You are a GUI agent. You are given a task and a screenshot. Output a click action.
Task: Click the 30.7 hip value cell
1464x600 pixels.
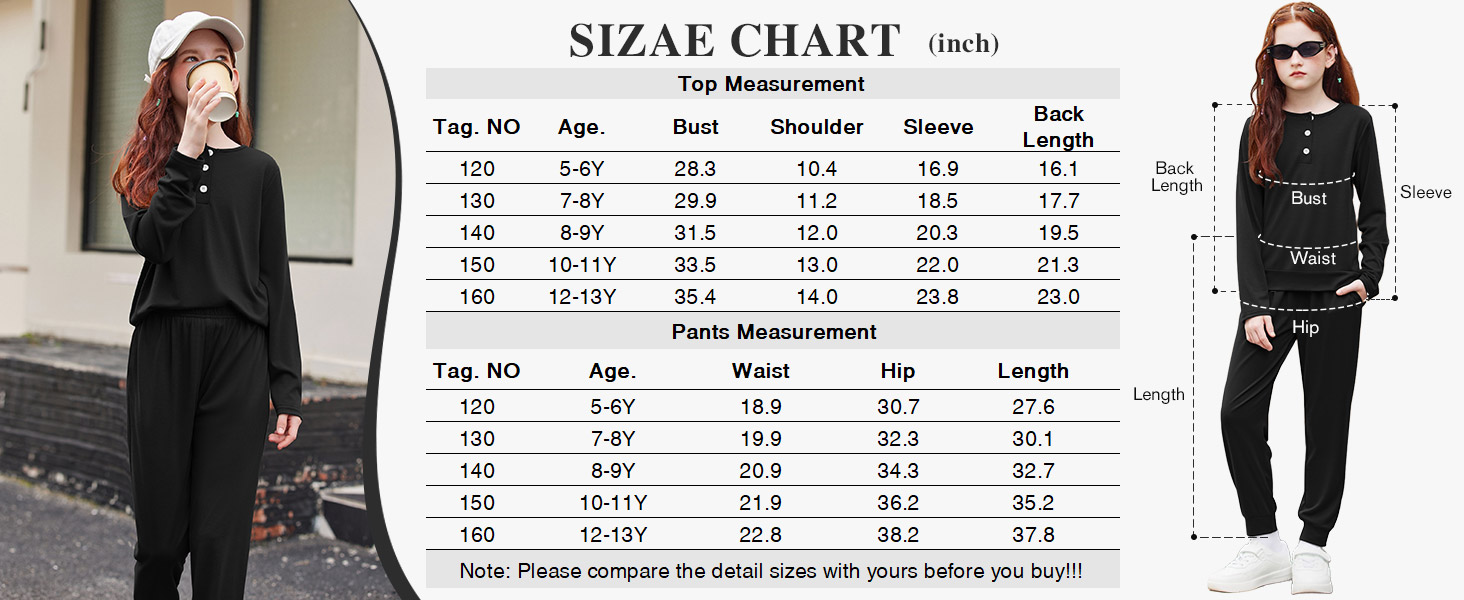point(897,407)
